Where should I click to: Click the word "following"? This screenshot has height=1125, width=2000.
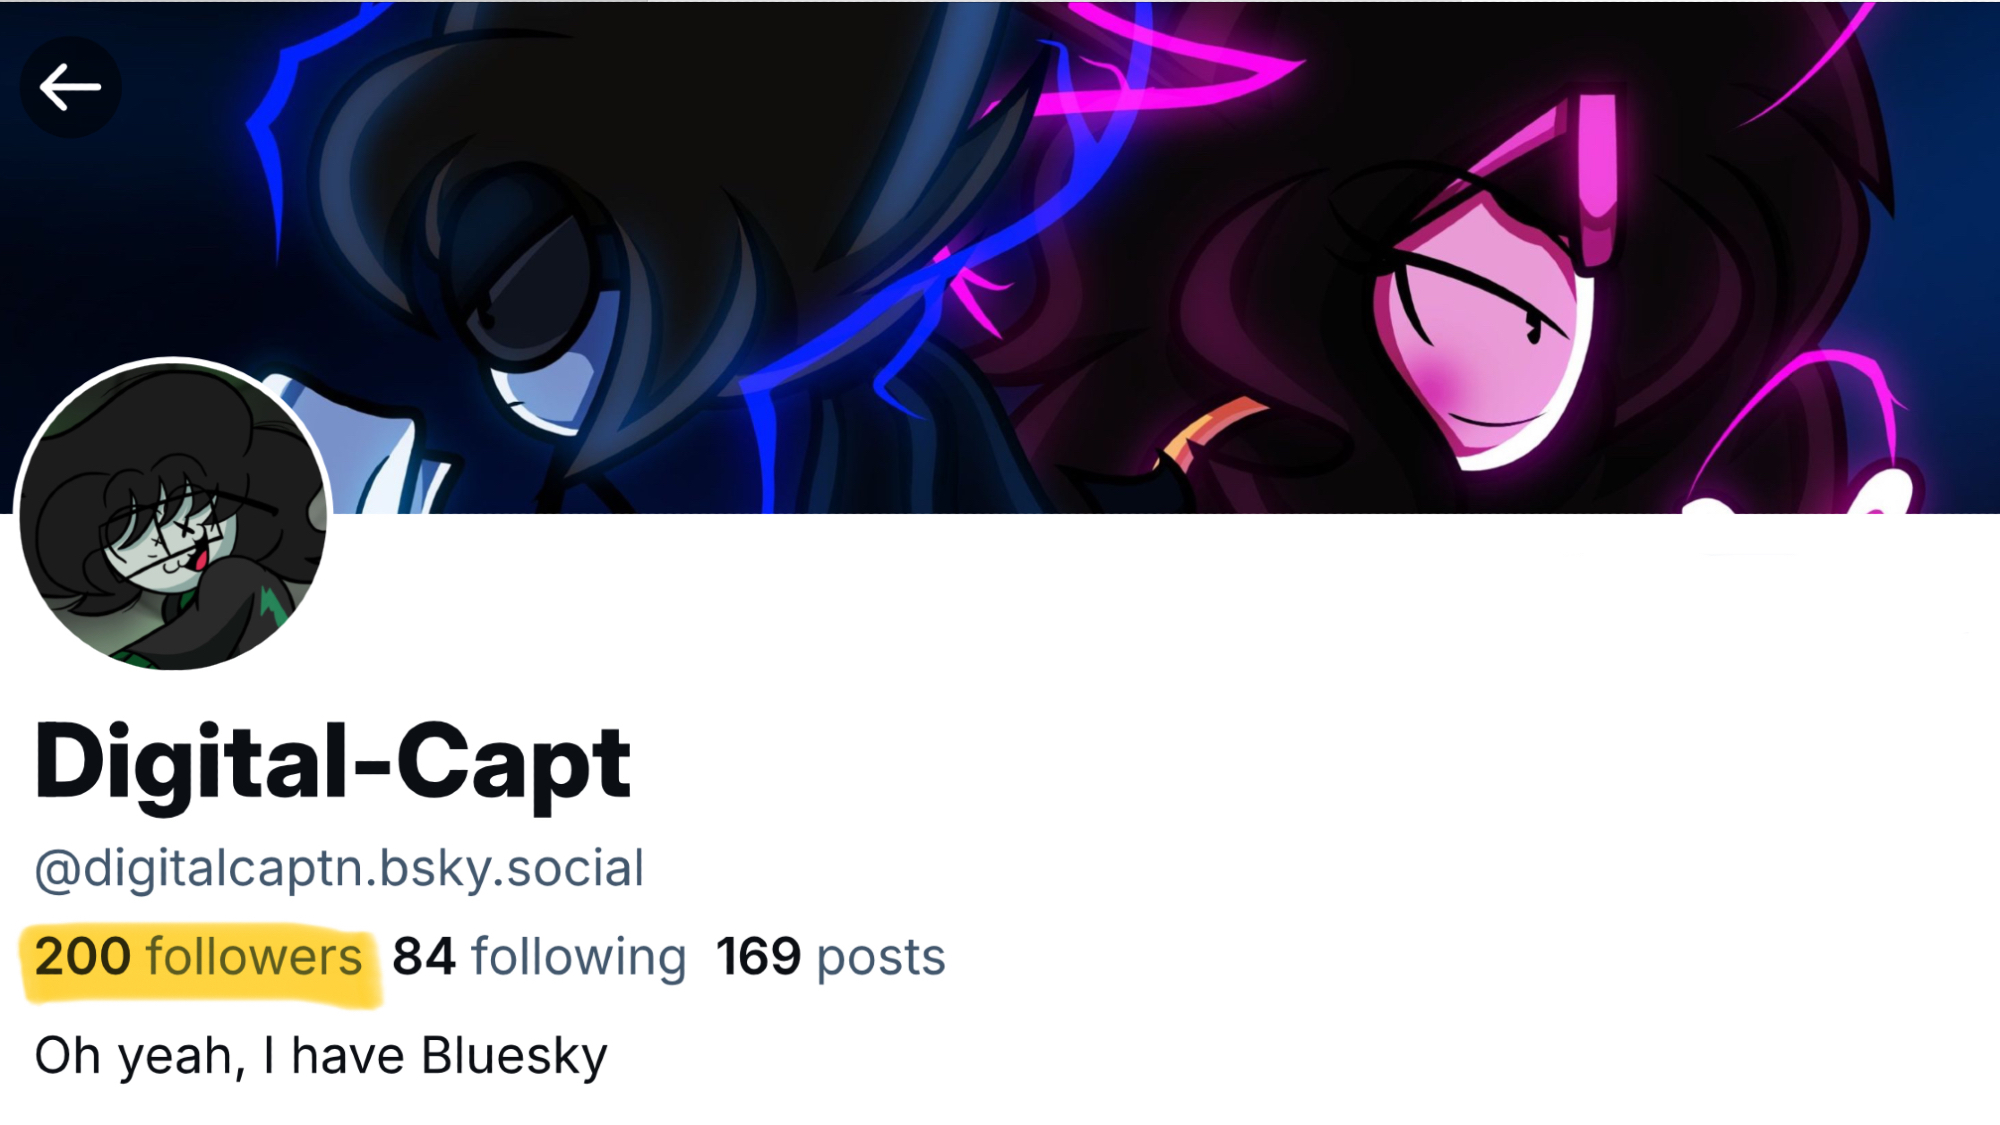[579, 959]
